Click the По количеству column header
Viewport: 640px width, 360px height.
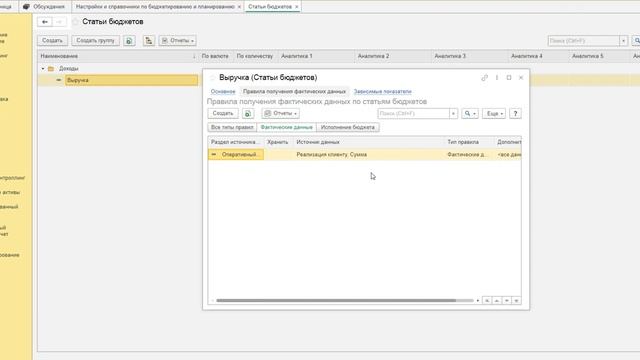point(255,56)
